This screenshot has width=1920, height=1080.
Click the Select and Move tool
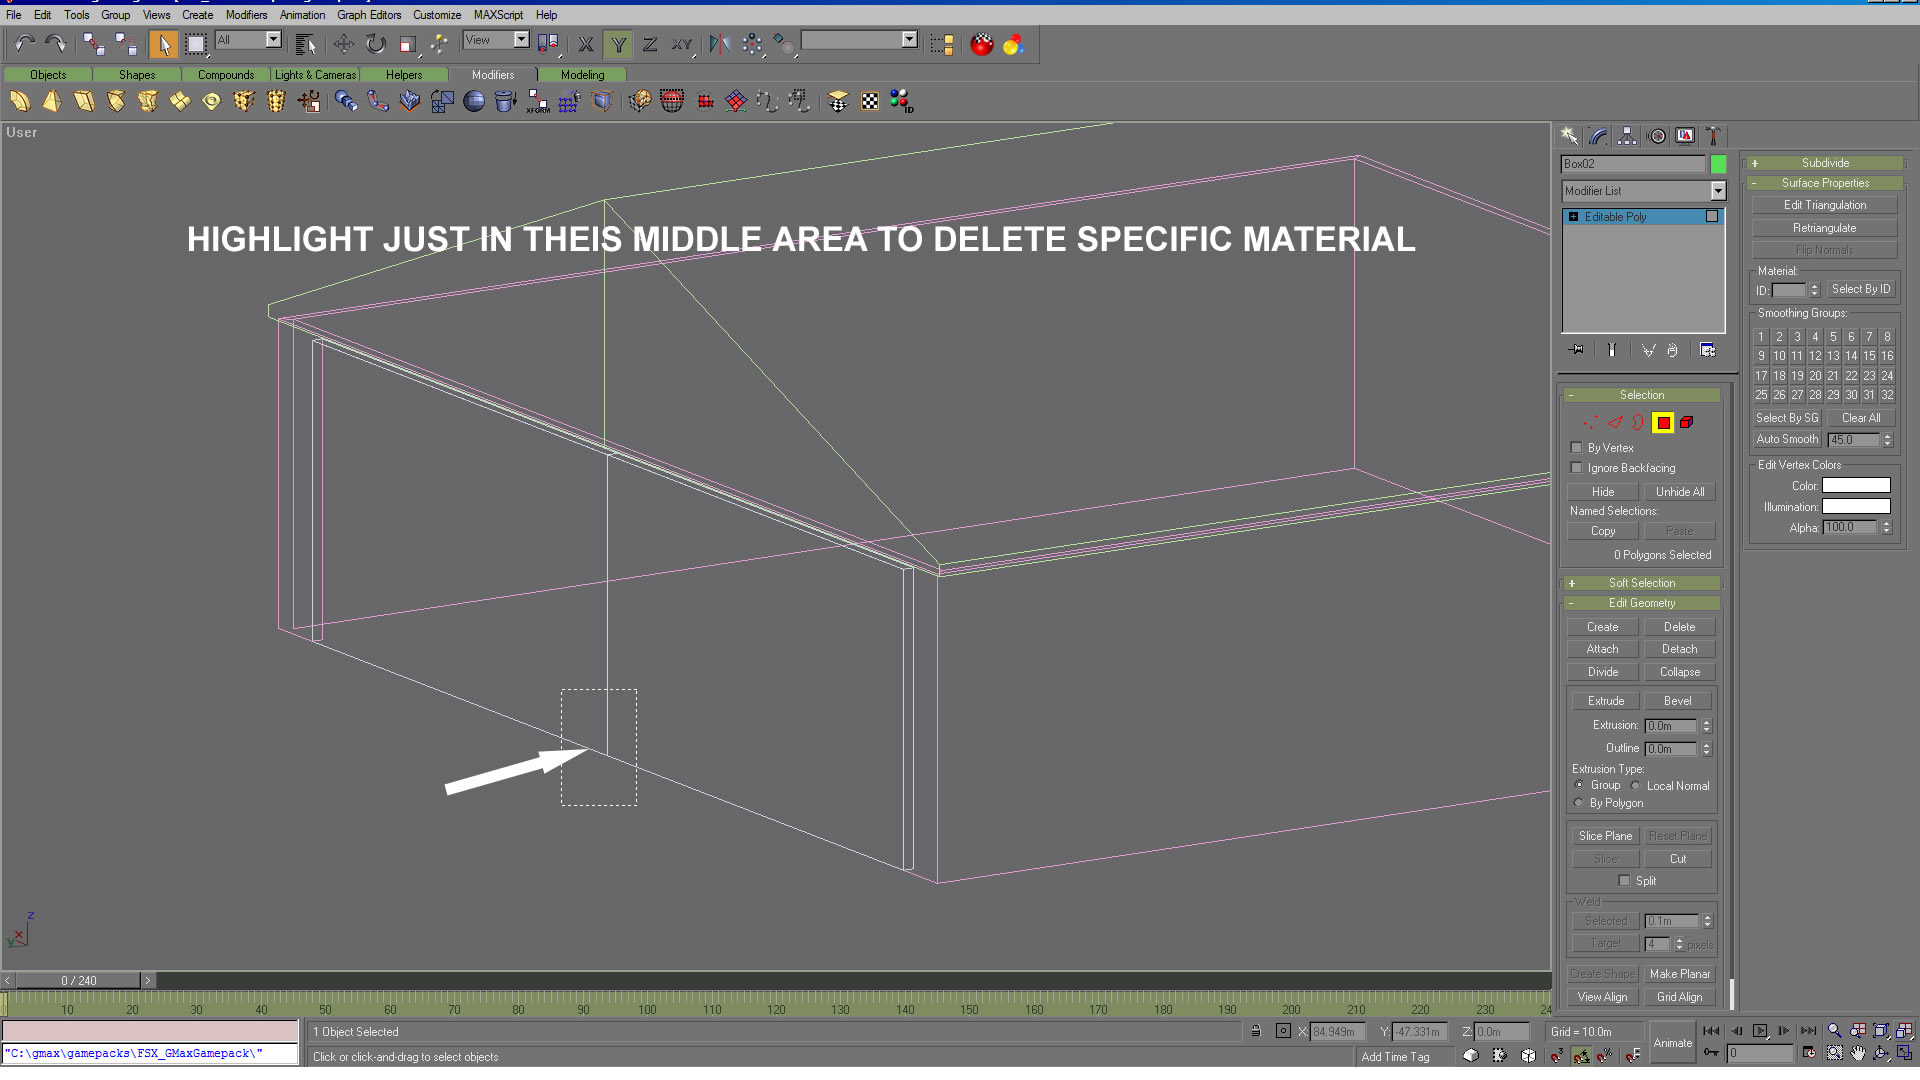click(343, 44)
